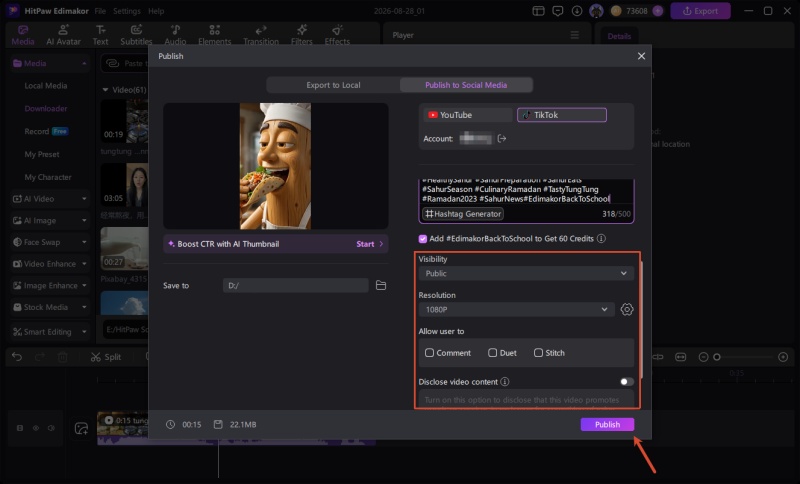Click the chef video preview thumbnail
Screen dimensions: 800x484
(276, 166)
